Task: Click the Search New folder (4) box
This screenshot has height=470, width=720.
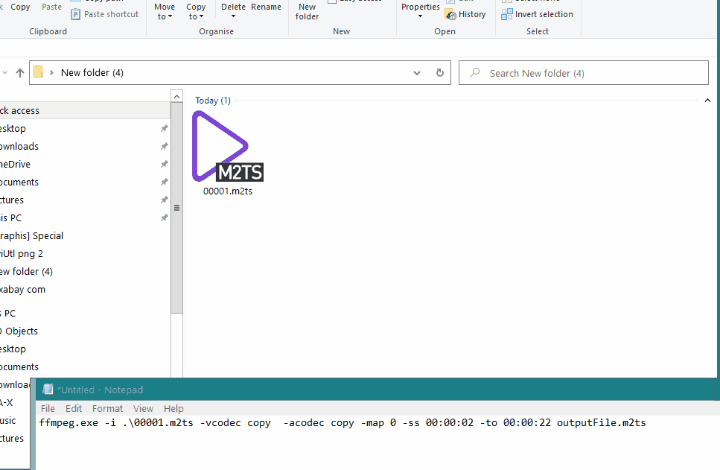Action: [x=583, y=73]
